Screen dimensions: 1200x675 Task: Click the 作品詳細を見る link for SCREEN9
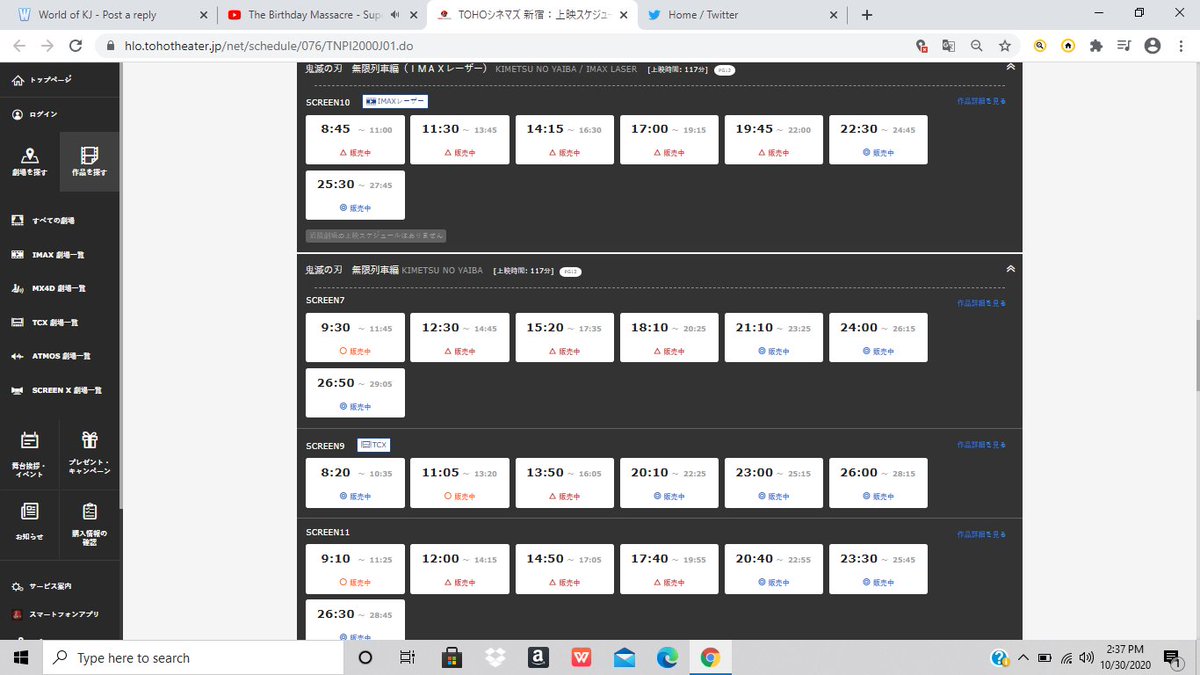(x=981, y=444)
